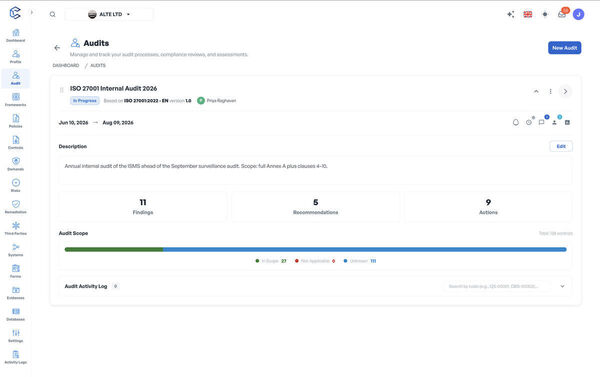Screen dimensions: 600x377
Task: Click the AUDITS breadcrumb
Action: (98, 65)
